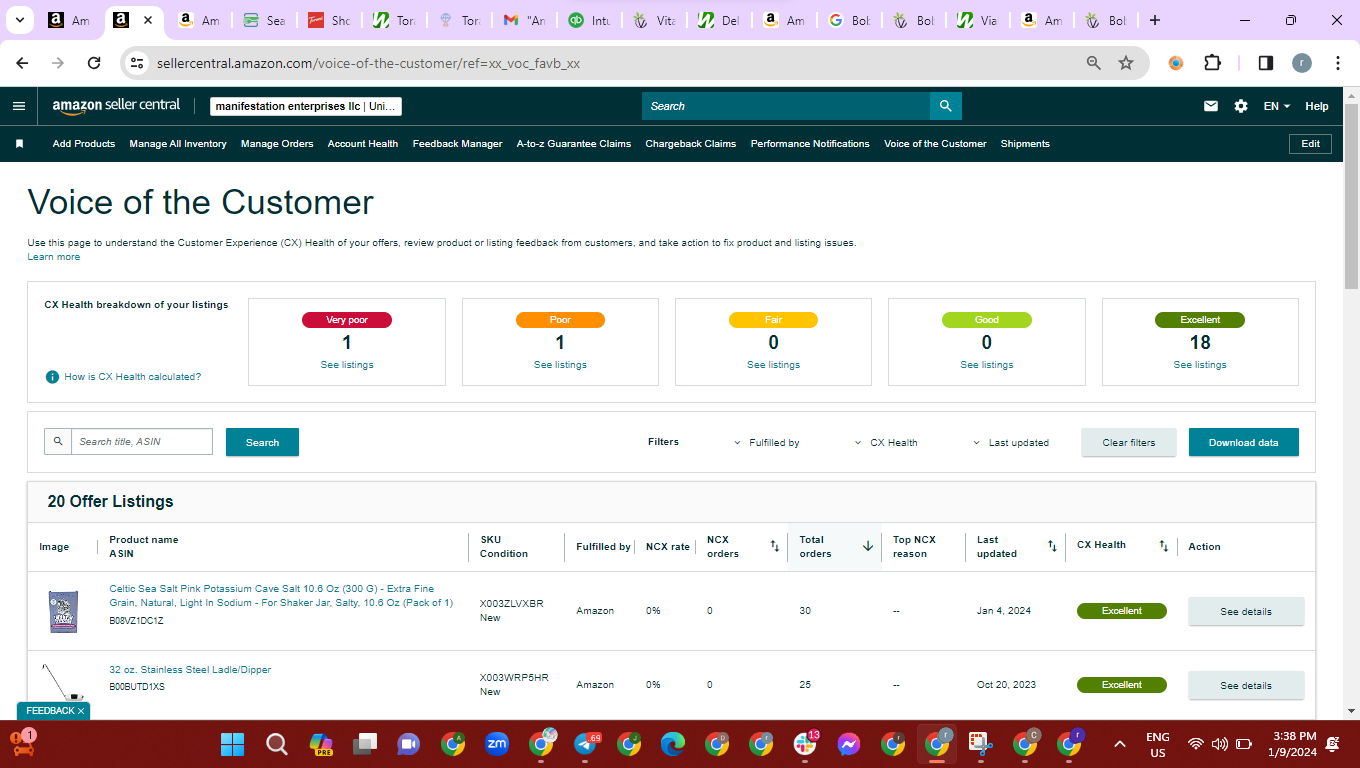The width and height of the screenshot is (1360, 768).
Task: Open the Fulfilled by filter dropdown
Action: pos(768,442)
